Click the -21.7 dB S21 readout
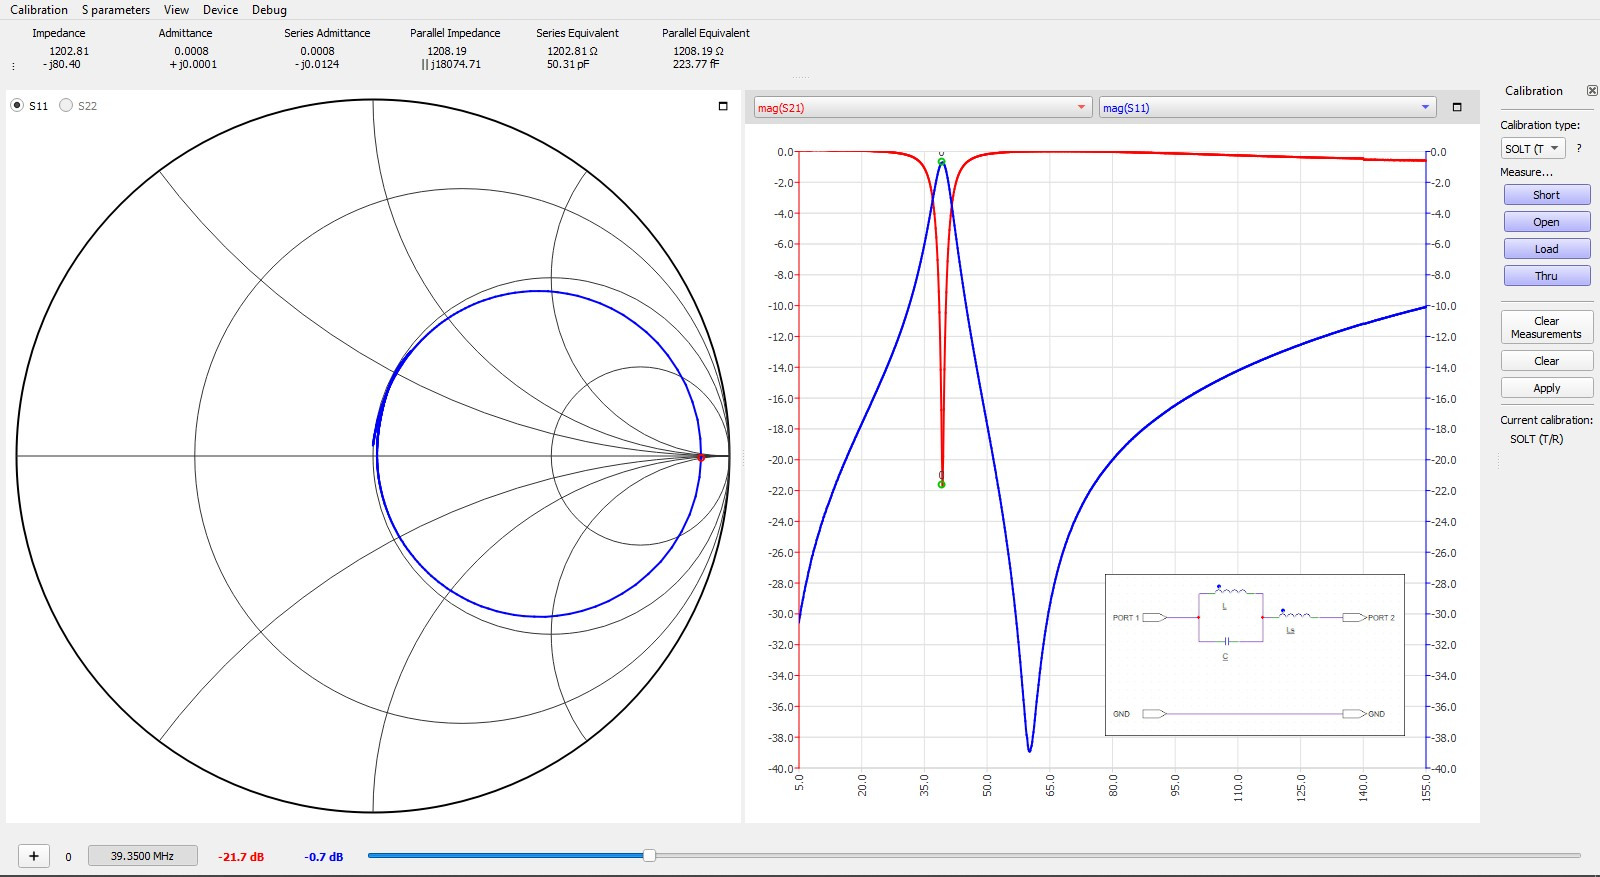The image size is (1600, 877). [241, 857]
